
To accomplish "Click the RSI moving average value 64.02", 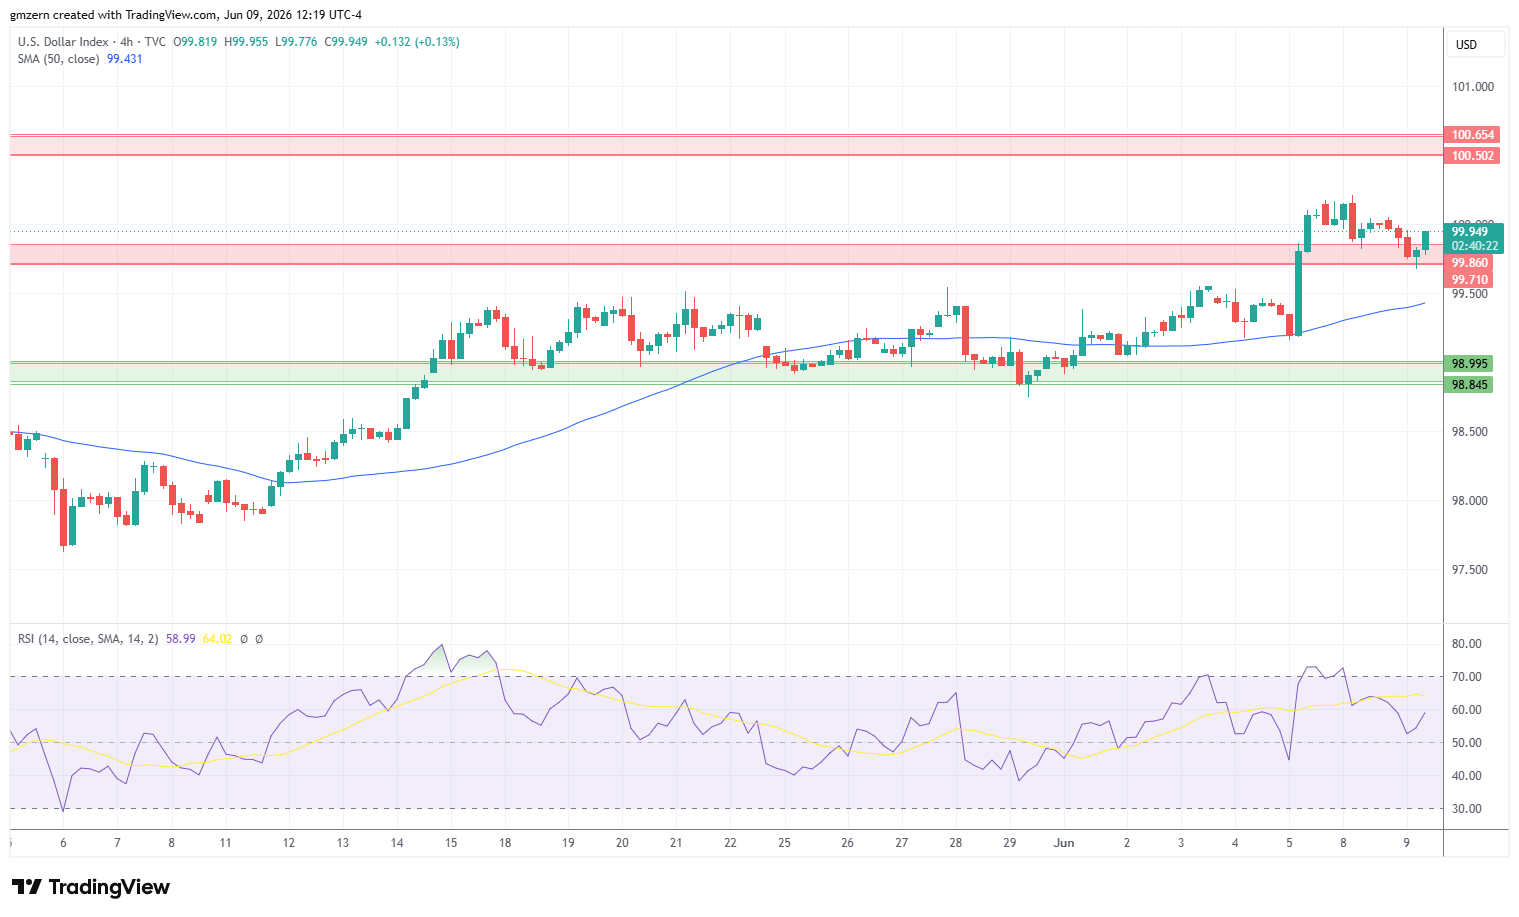I will tap(217, 639).
